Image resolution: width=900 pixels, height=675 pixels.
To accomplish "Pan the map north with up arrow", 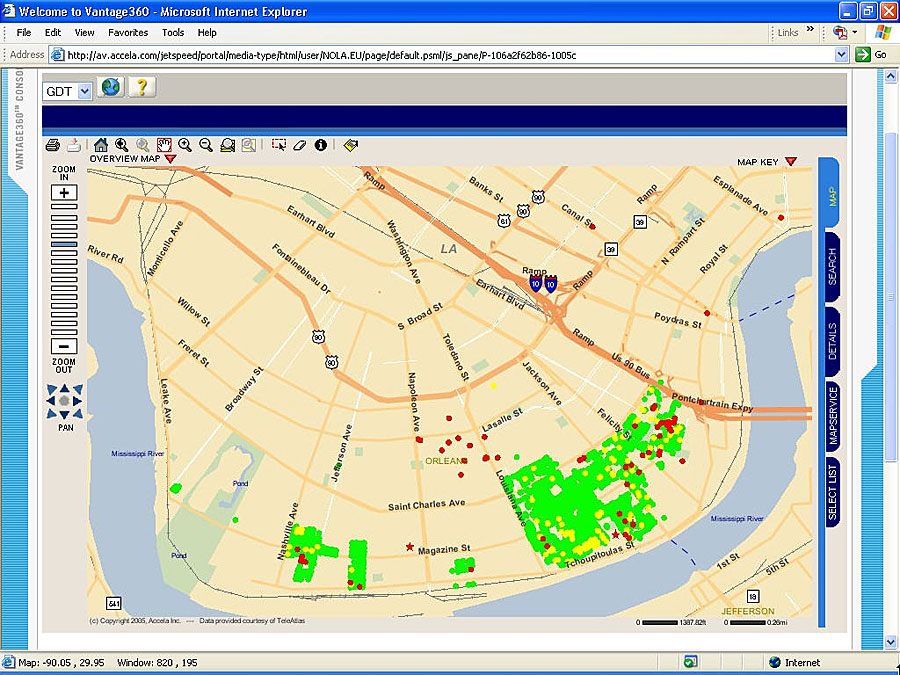I will [64, 389].
